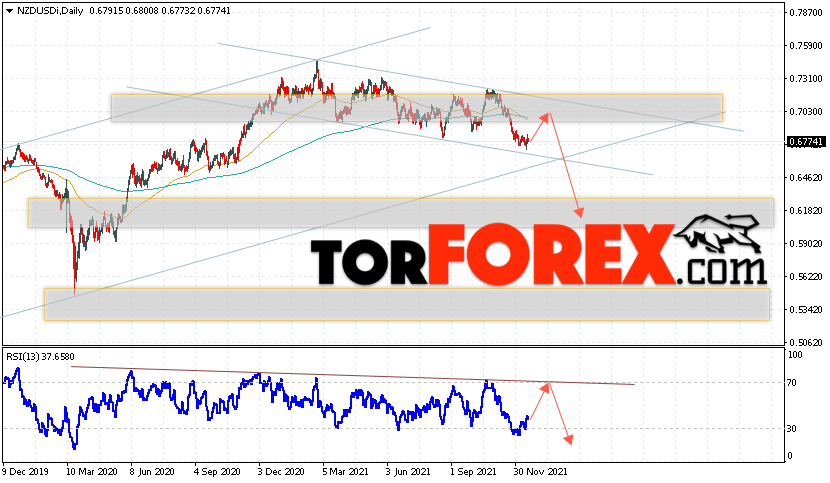Click the 0.61820 price axis label
830x483 pixels.
click(x=806, y=211)
